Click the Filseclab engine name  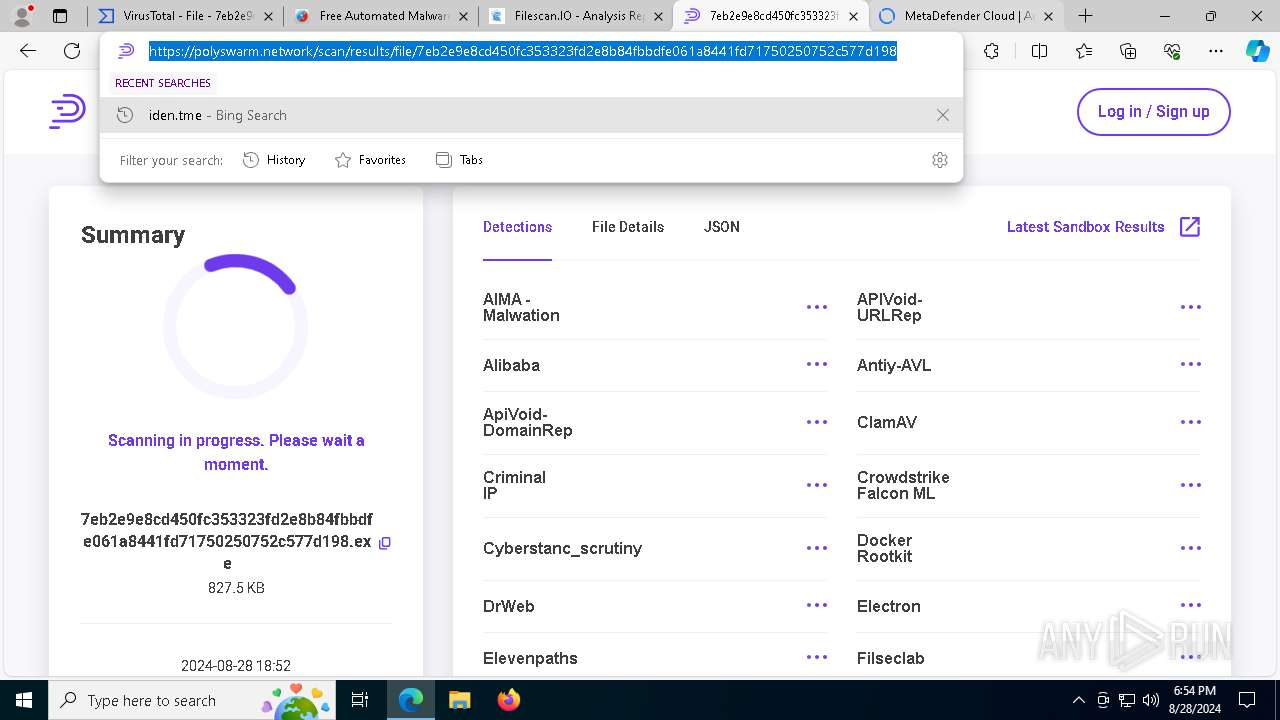coord(890,658)
